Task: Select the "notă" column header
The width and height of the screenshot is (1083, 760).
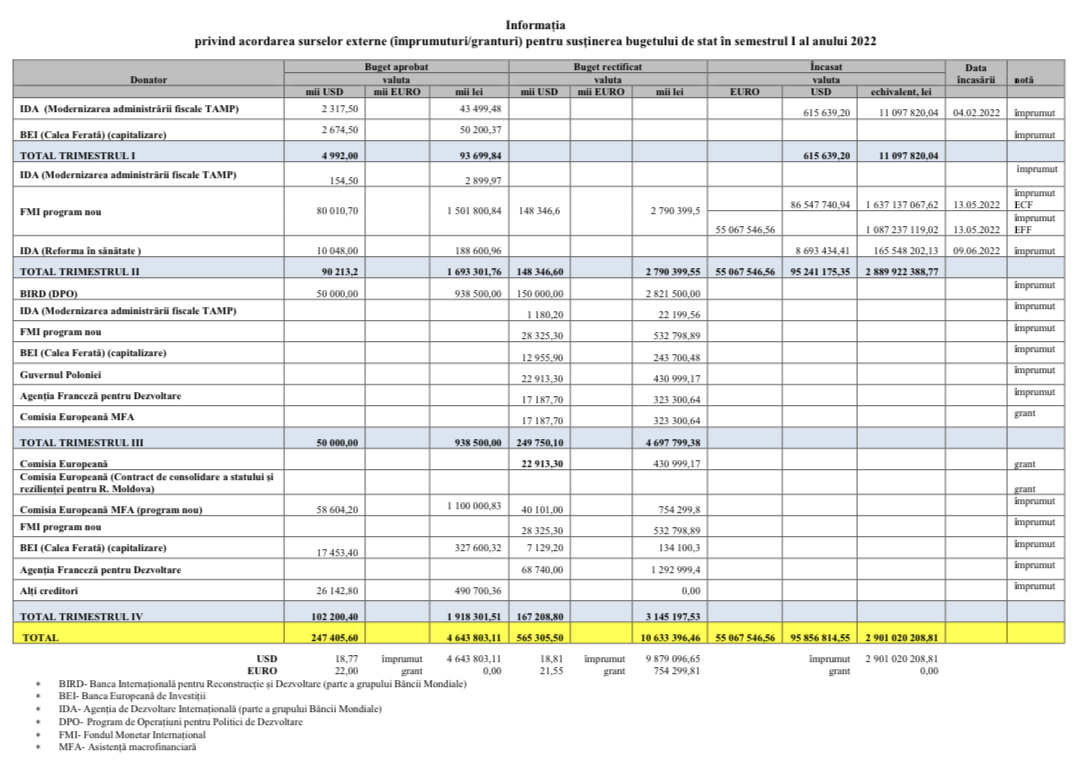Action: point(1024,78)
